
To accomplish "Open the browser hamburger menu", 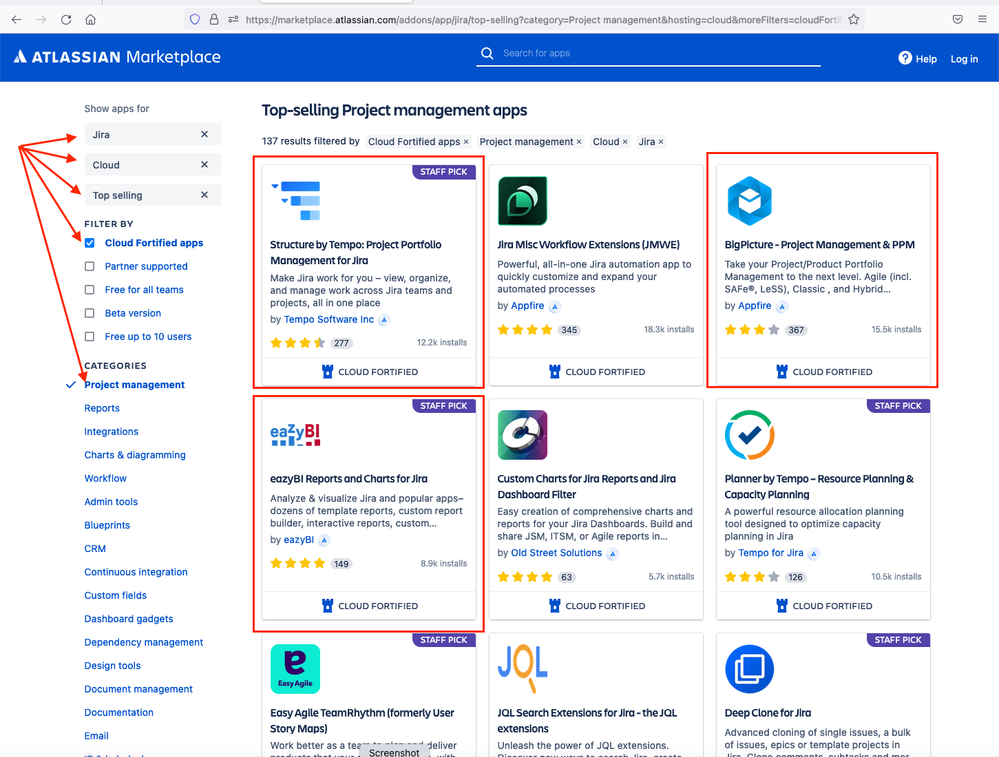I will (x=982, y=19).
